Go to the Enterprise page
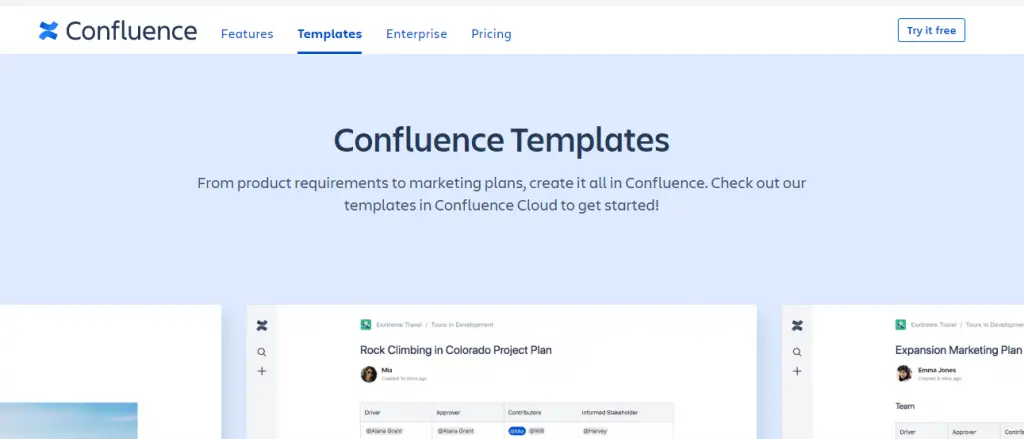 [x=417, y=34]
